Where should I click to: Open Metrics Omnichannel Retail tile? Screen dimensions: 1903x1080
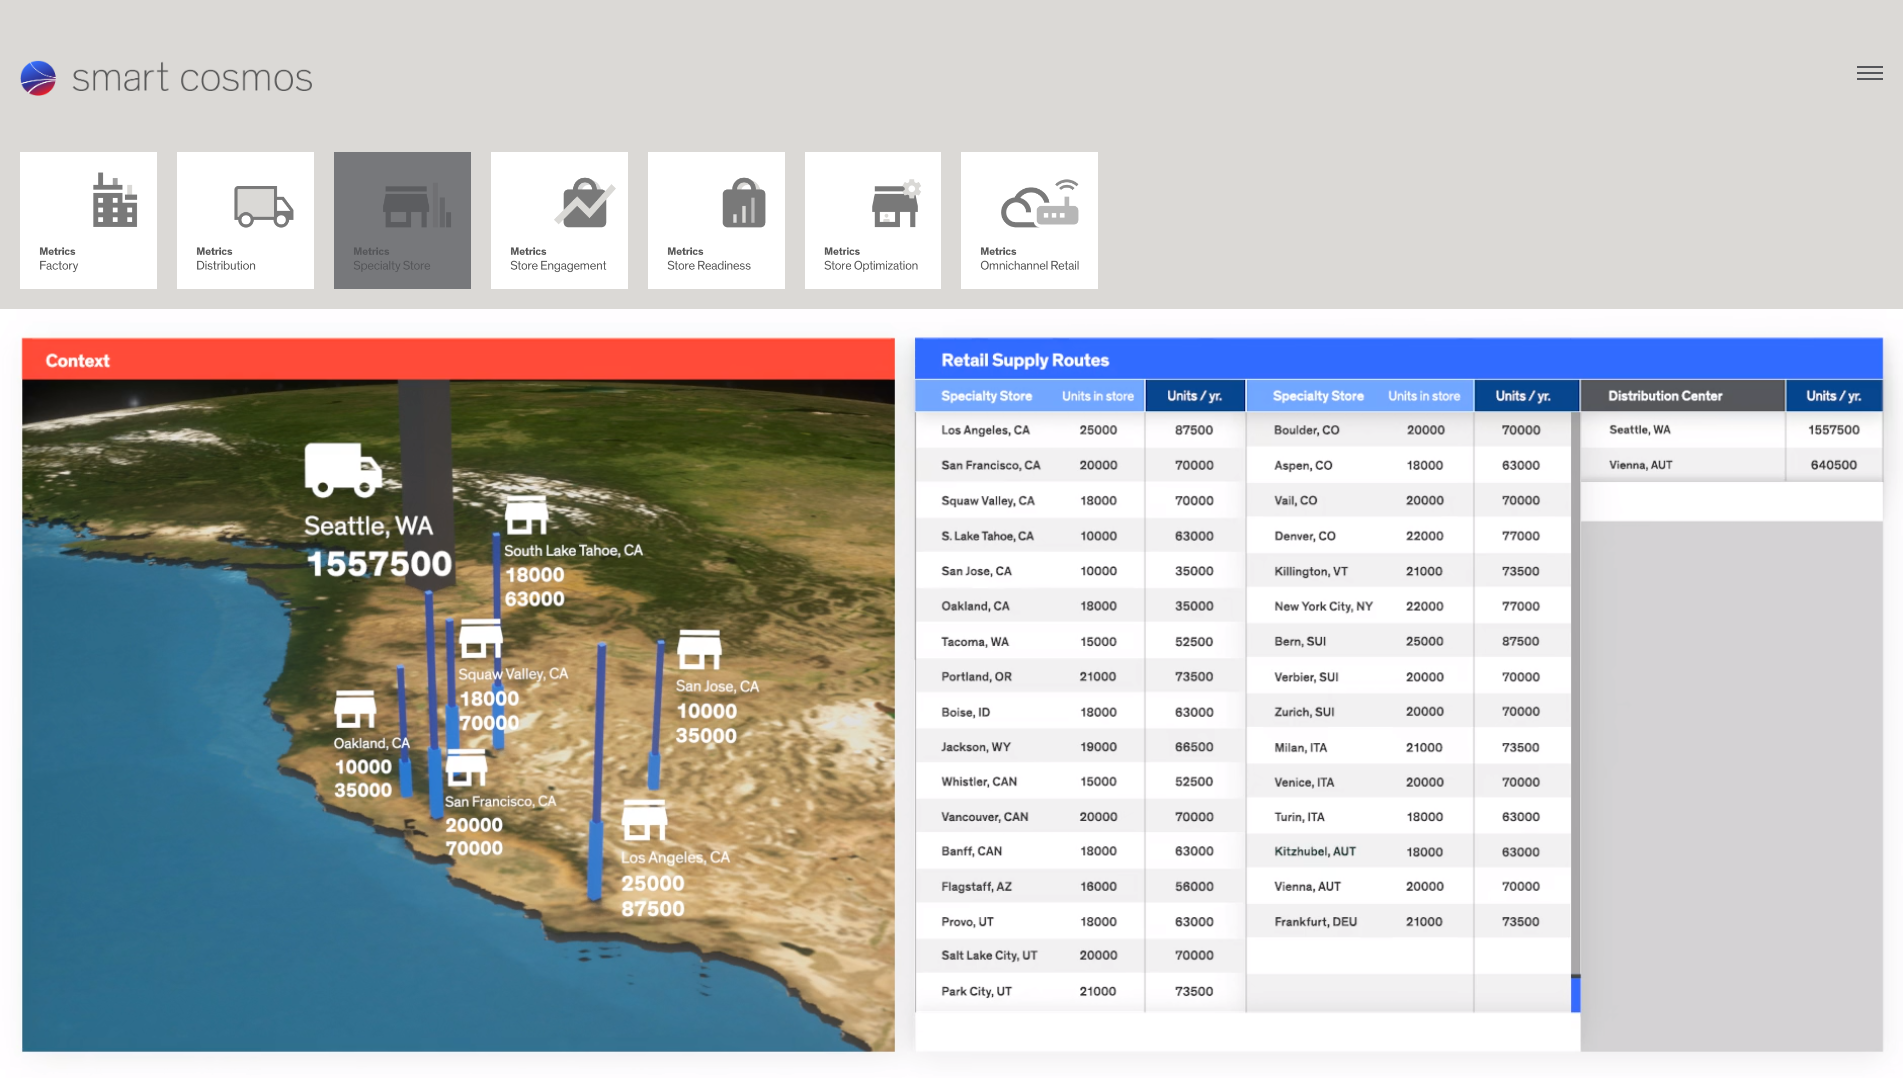tap(1029, 220)
